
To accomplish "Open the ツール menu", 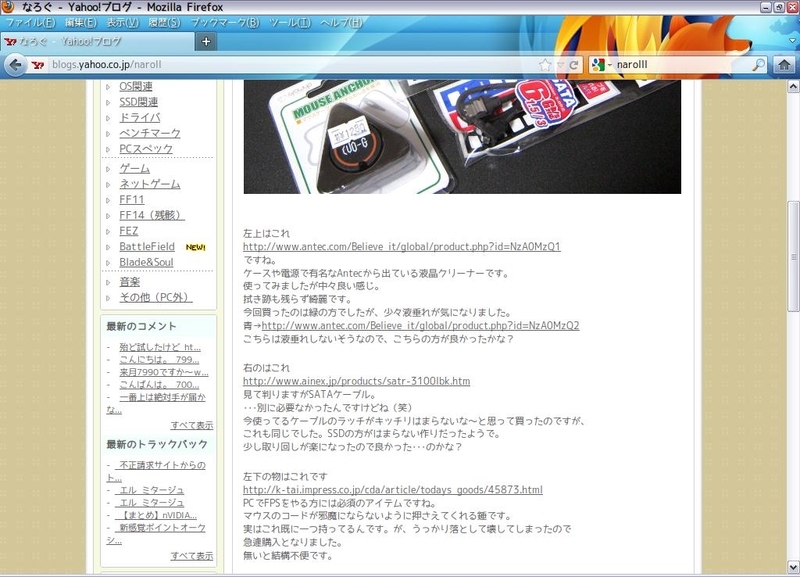I will pos(290,22).
